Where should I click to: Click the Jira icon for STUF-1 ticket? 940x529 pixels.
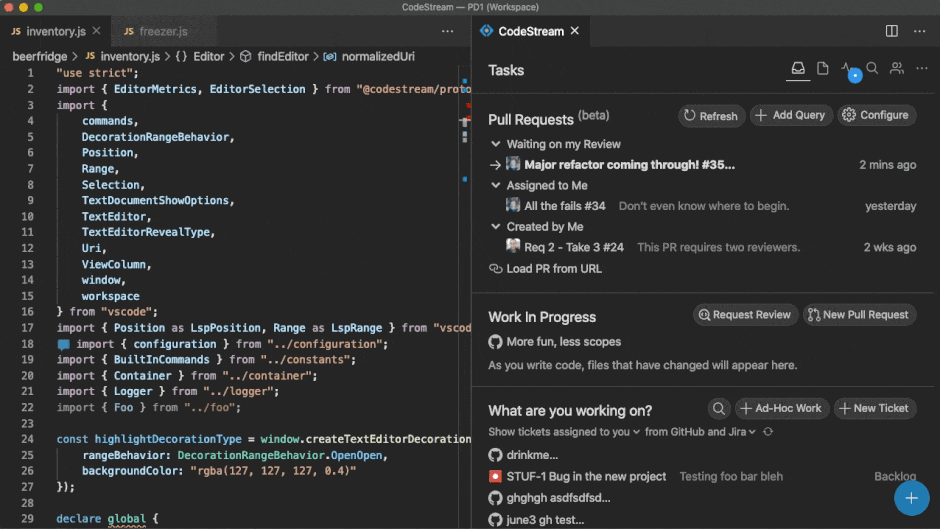pos(495,476)
